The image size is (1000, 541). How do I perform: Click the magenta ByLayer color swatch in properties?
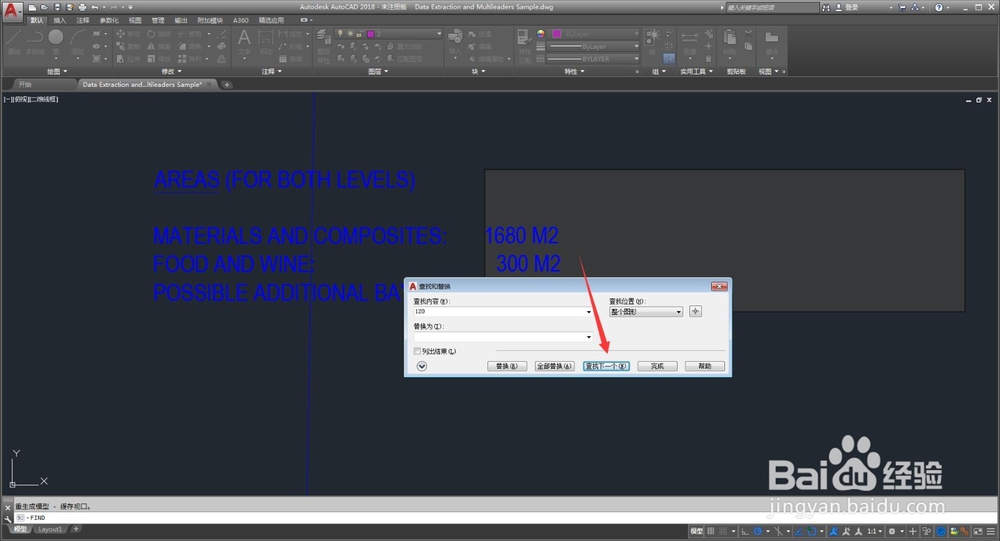[557, 34]
